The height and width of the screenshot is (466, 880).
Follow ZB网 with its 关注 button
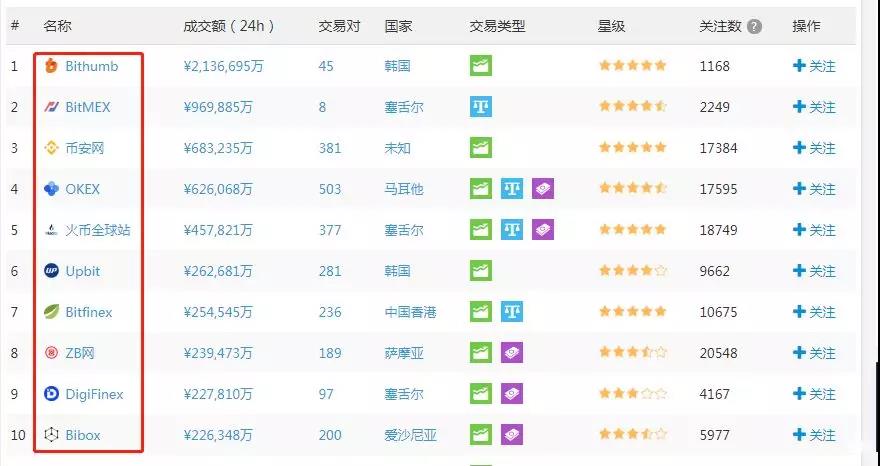point(814,353)
